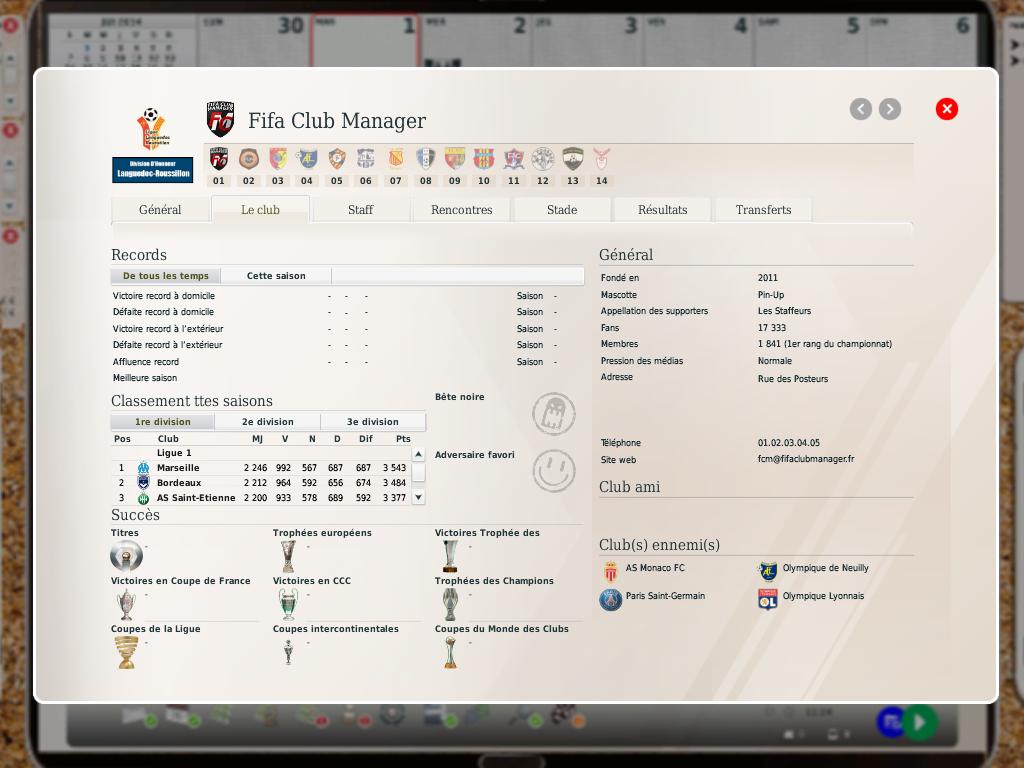
Task: Click the Marseille club name
Action: point(178,468)
